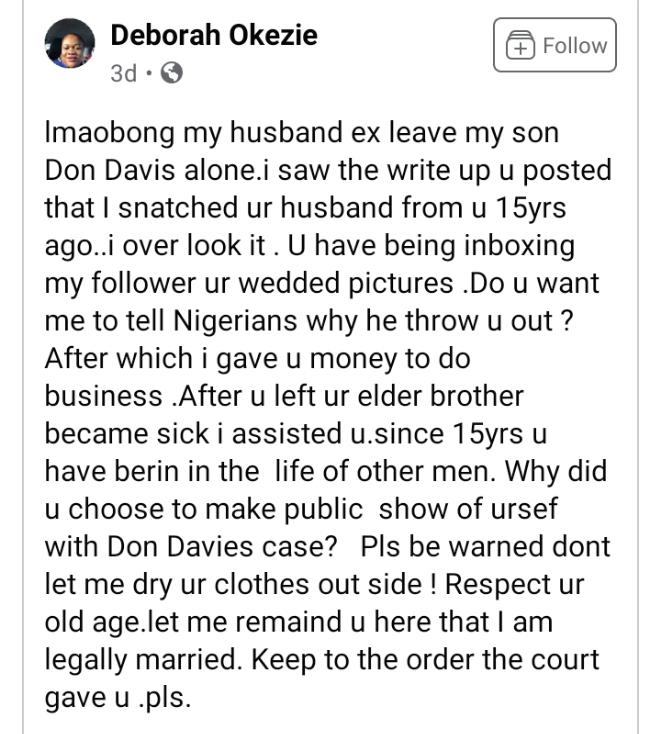Image resolution: width=661 pixels, height=734 pixels.
Task: Click the final line gave u .pls.
Action: [x=118, y=697]
